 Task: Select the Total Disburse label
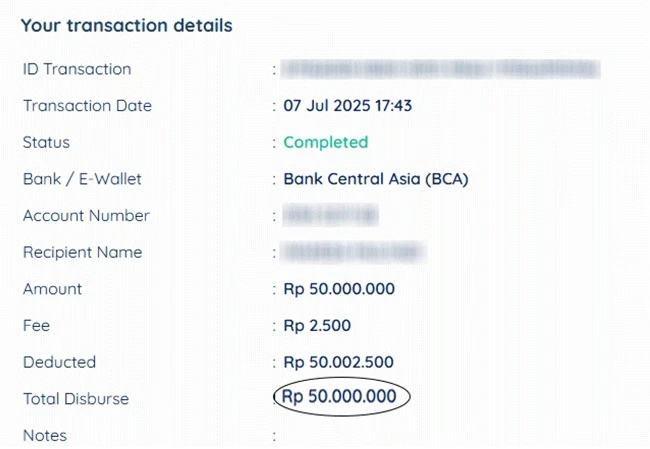pos(76,399)
